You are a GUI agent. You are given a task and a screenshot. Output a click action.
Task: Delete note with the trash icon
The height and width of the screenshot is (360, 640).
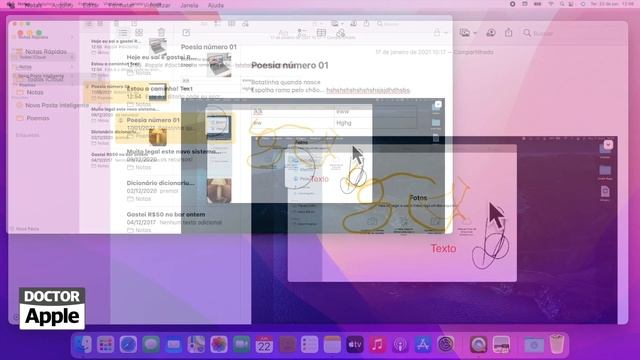point(162,32)
